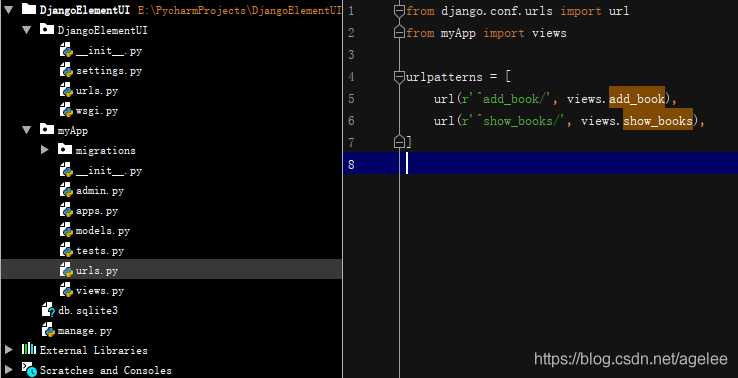Click the migrations folder icon

click(x=65, y=150)
